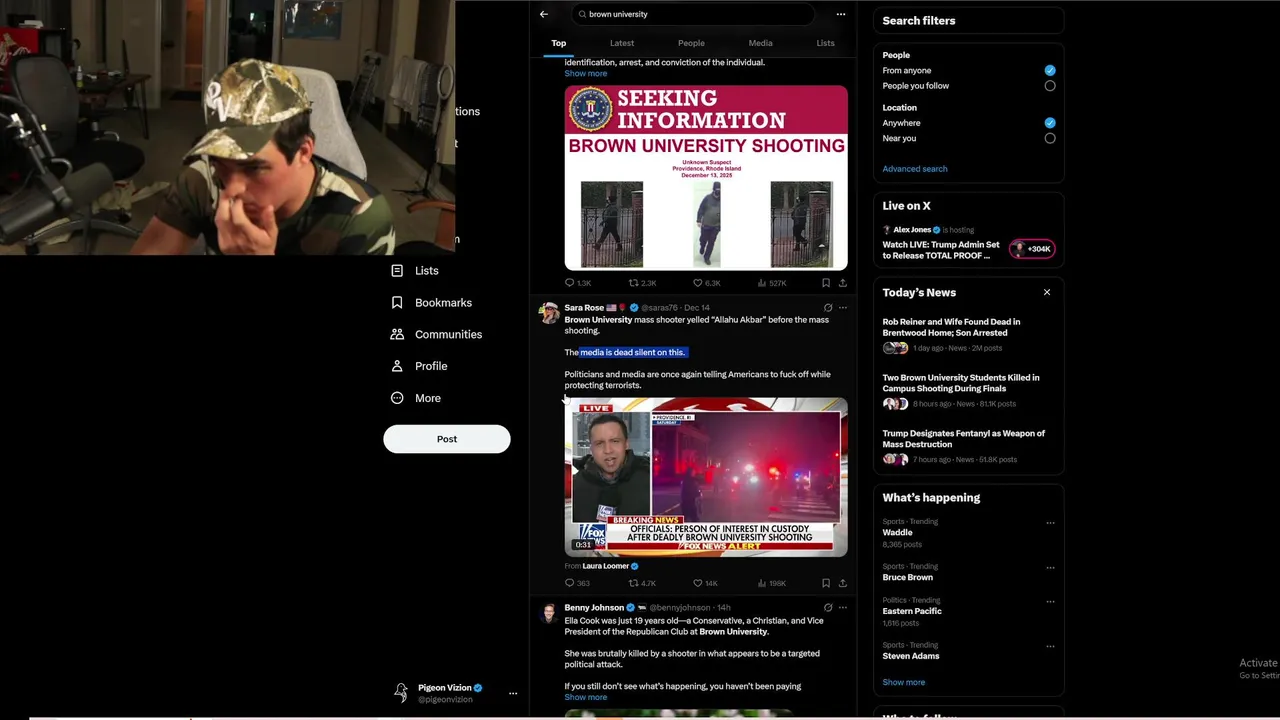The height and width of the screenshot is (720, 1280).
Task: Open Communities in the left sidebar
Action: pyautogui.click(x=436, y=335)
